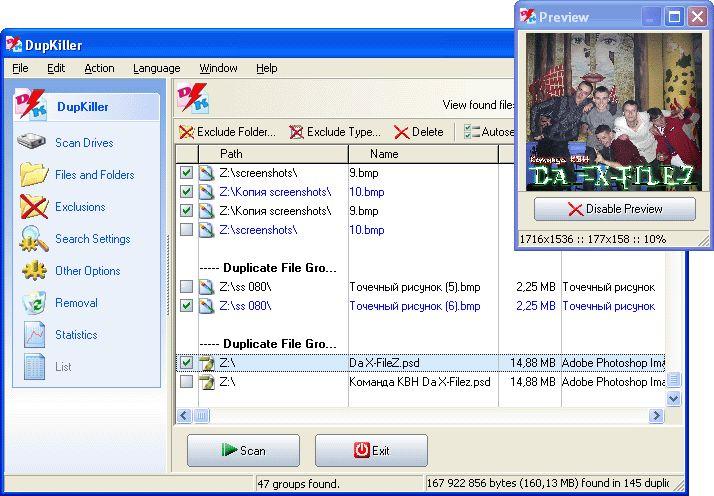The height and width of the screenshot is (496, 714).
Task: Uncheck 9.bmp in Z:\screenshots\
Action: 186,173
